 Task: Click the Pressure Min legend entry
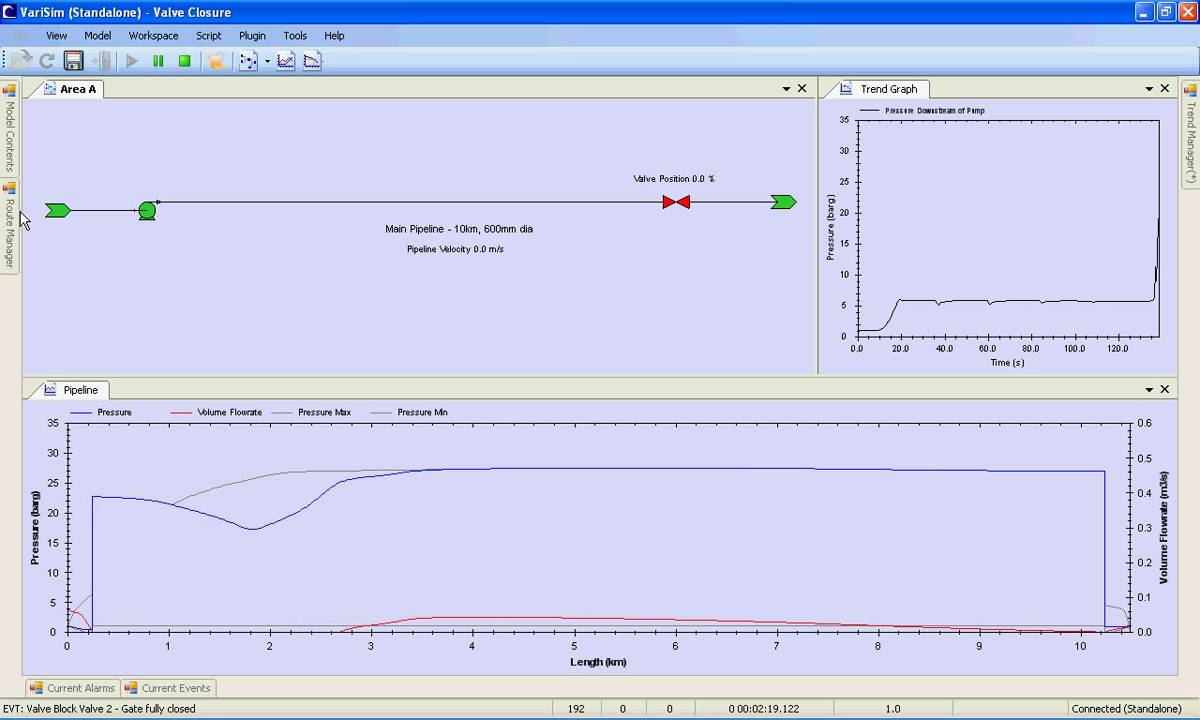coord(409,412)
